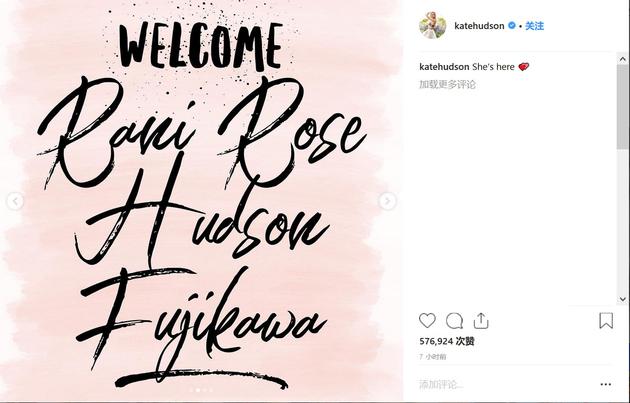630x403 pixels.
Task: Like the post with the heart icon
Action: 427,321
